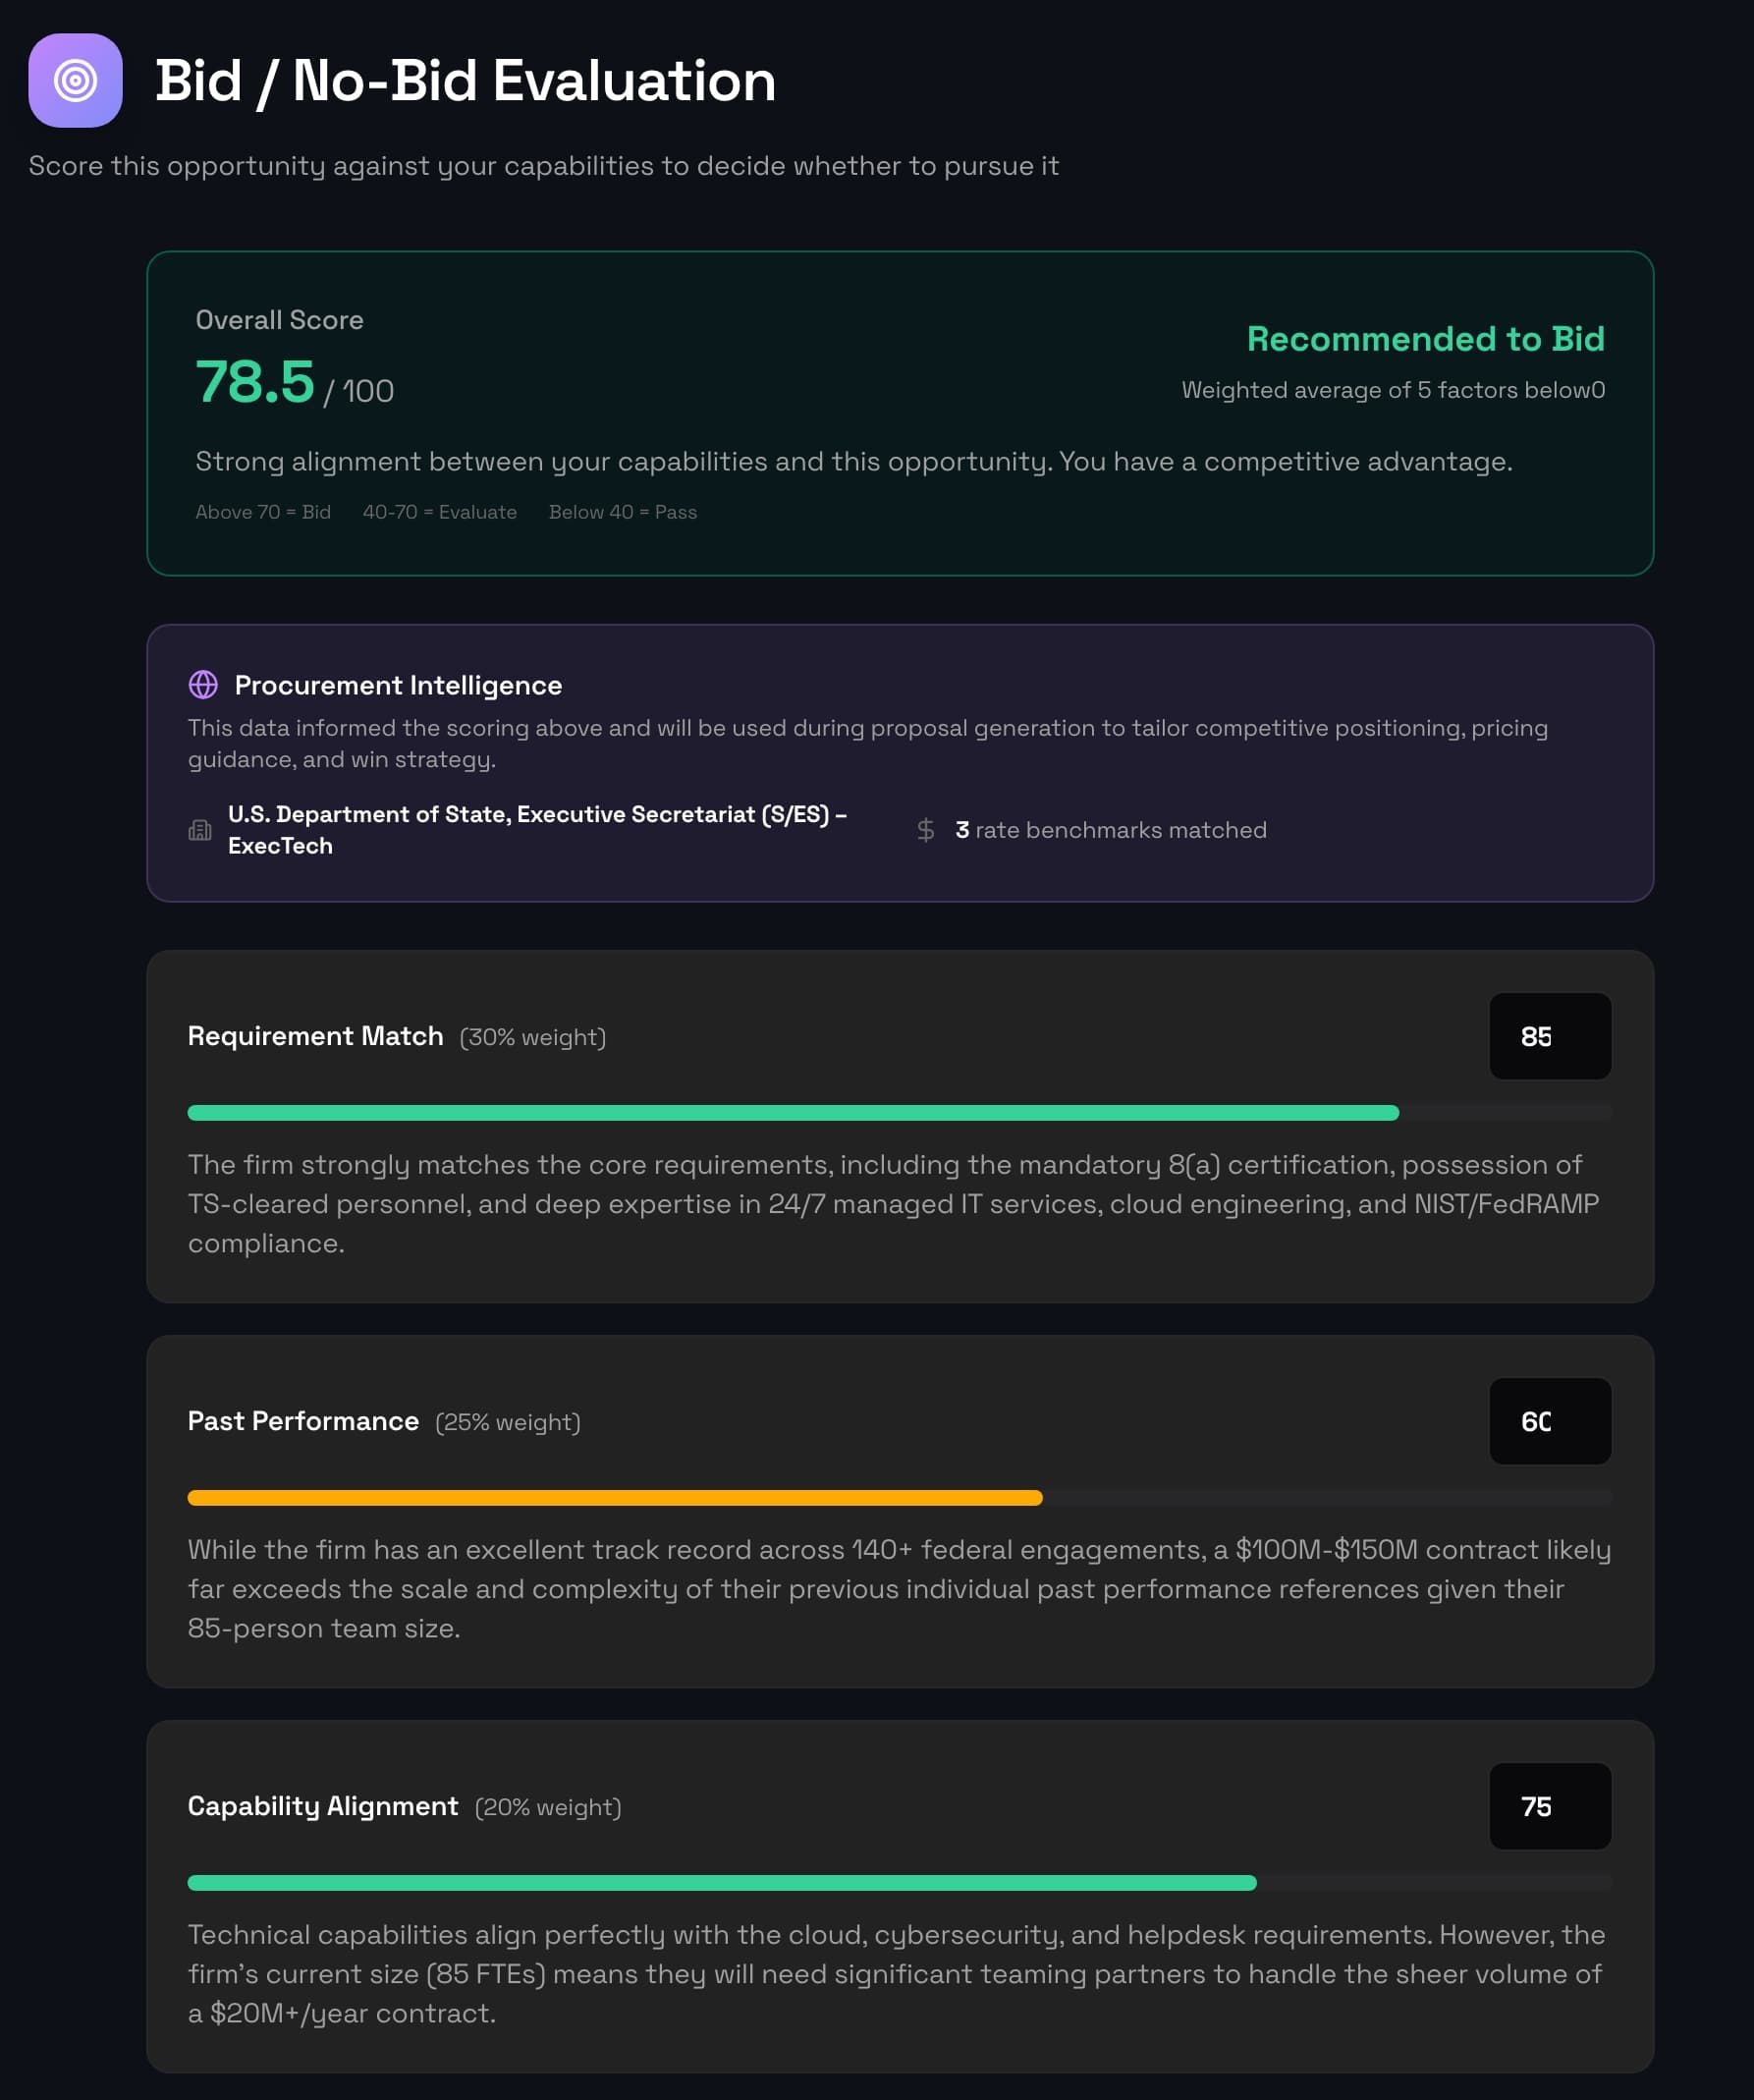Click the Past Performance factor title

coord(303,1421)
